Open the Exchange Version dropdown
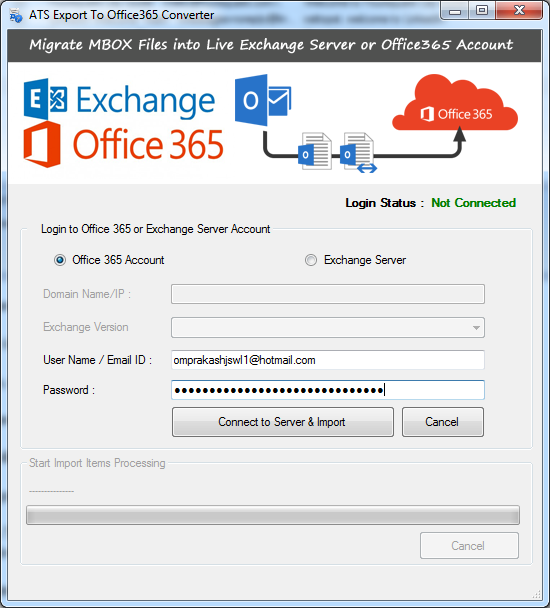 328,328
